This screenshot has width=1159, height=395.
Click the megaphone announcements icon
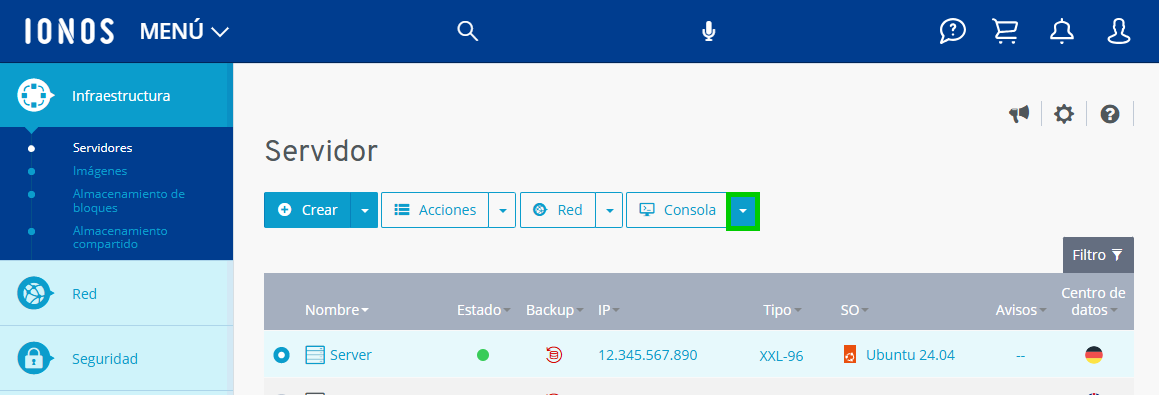1019,114
